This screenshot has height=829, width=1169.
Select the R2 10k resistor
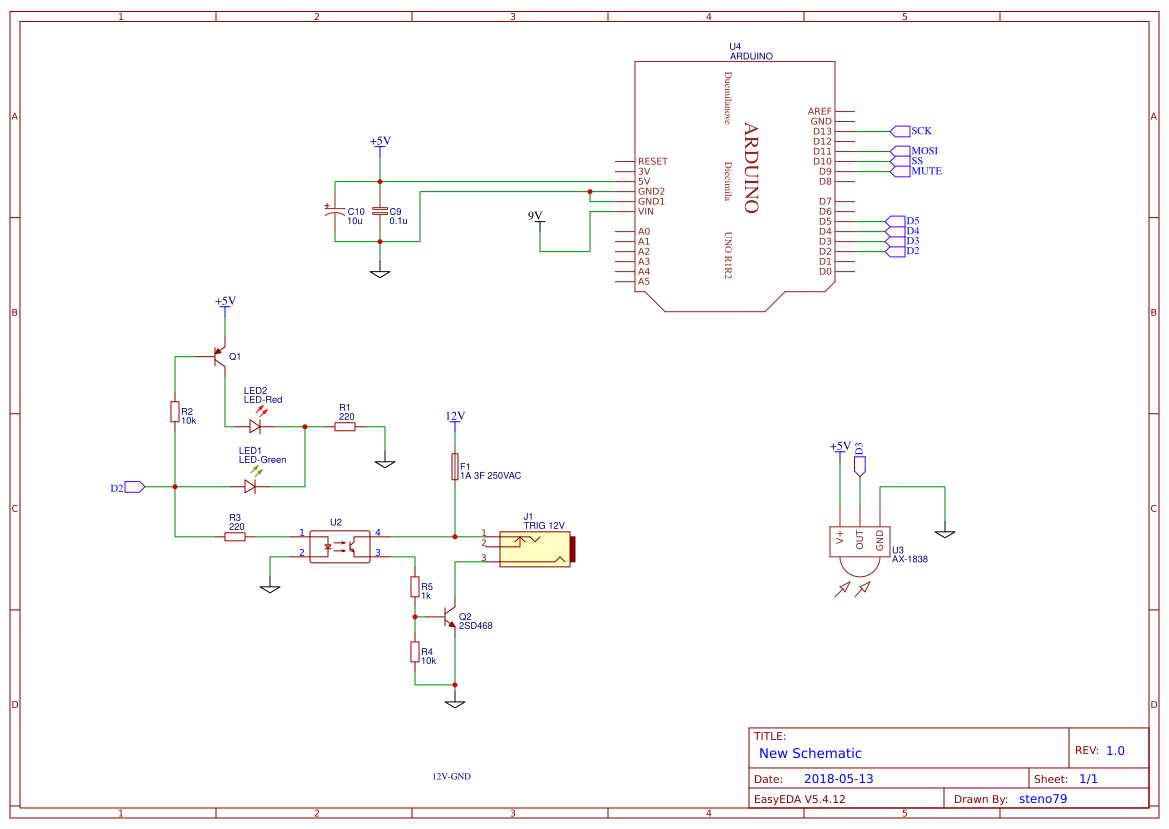173,413
